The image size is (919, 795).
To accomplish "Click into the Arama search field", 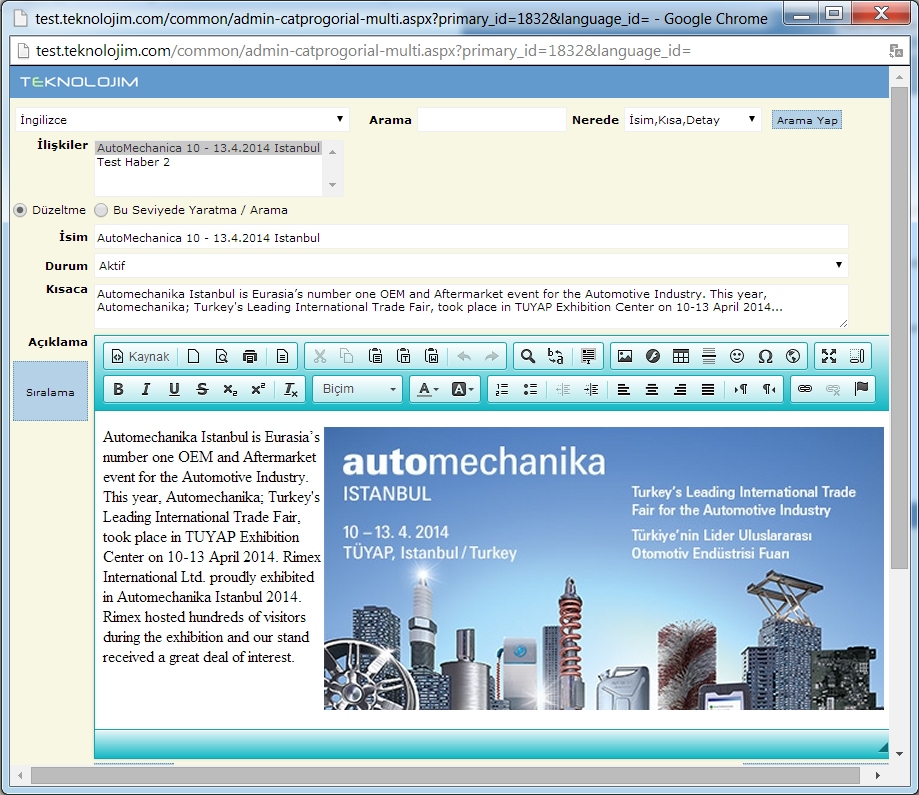I will (x=491, y=120).
